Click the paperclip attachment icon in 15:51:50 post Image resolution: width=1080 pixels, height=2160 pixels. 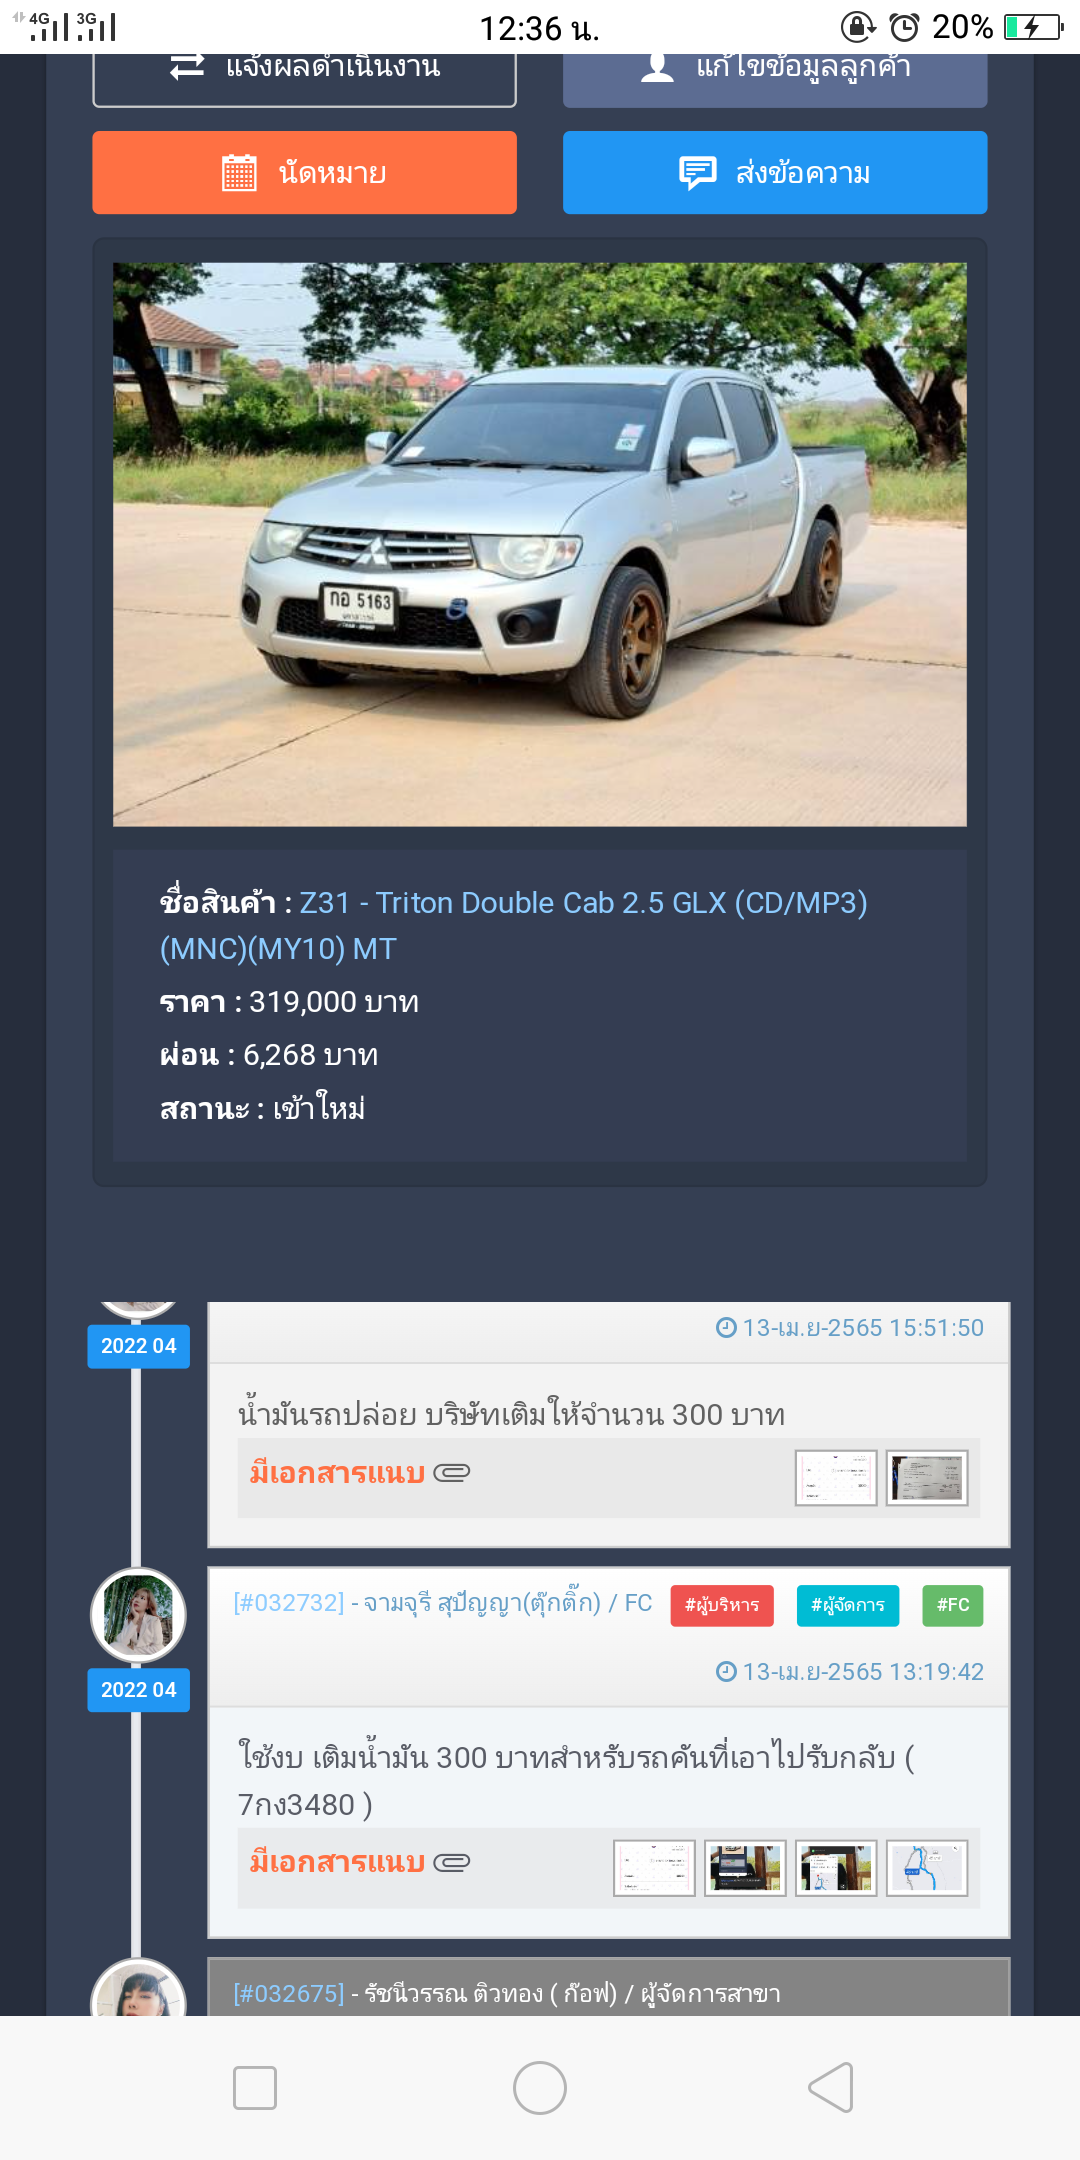click(452, 1473)
